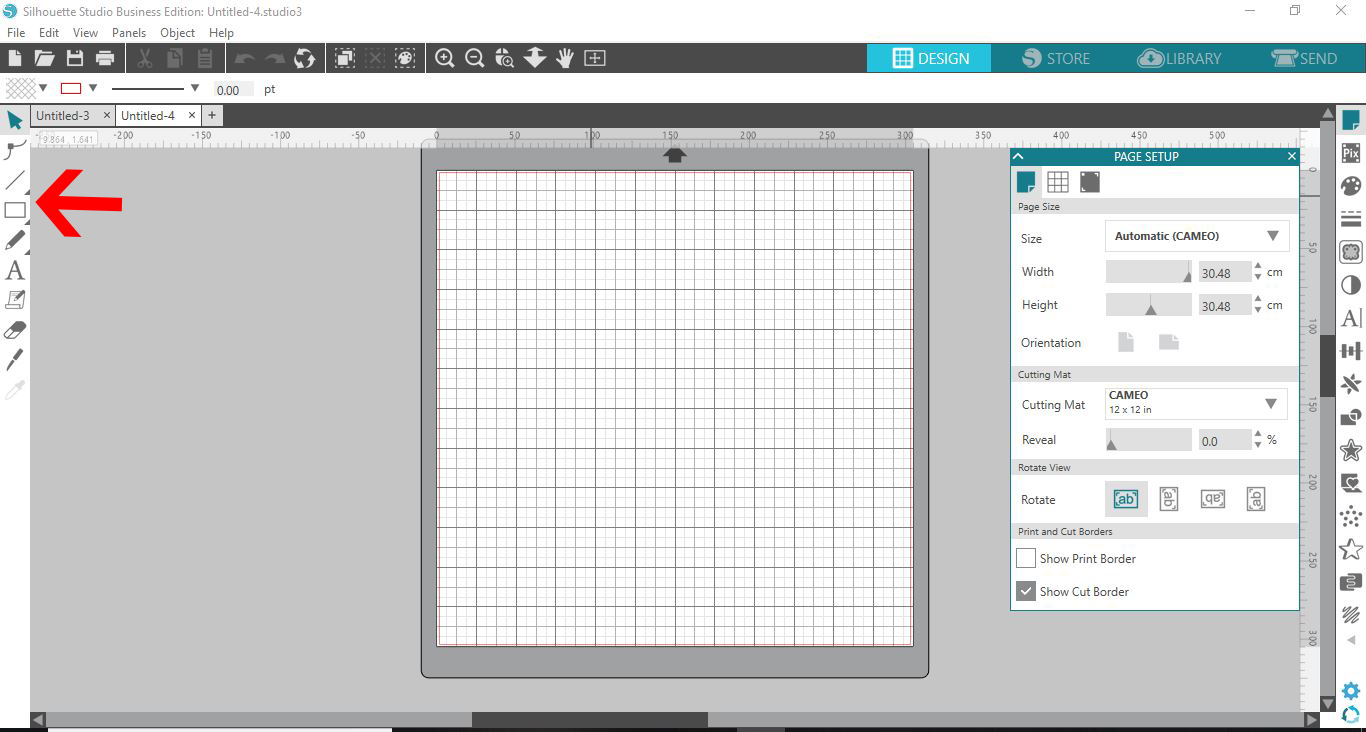This screenshot has width=1366, height=732.
Task: Collapse the Page Setup panel chevron
Action: coord(1018,156)
